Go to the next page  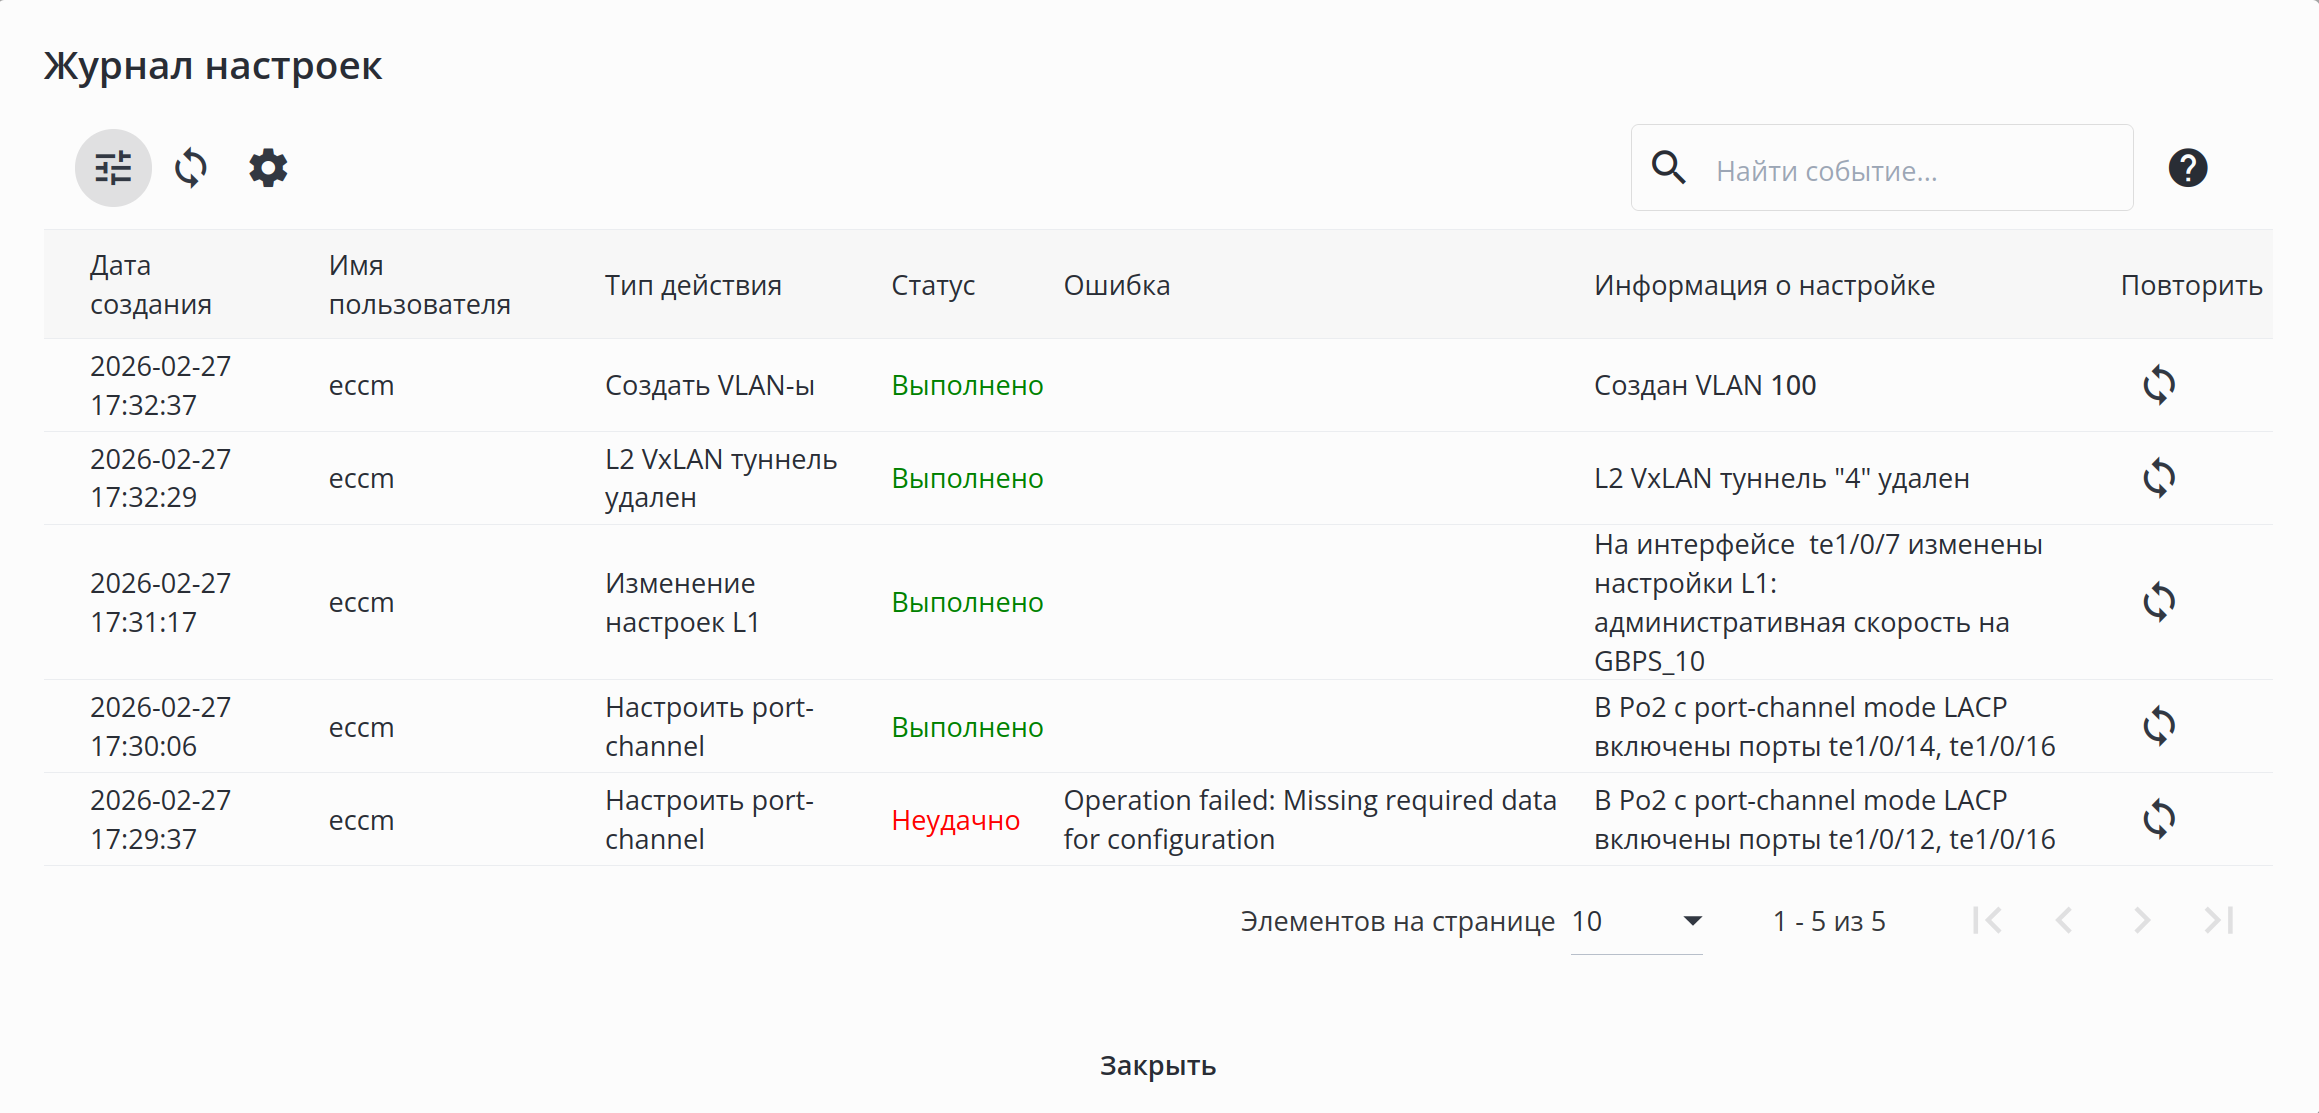[x=2141, y=921]
